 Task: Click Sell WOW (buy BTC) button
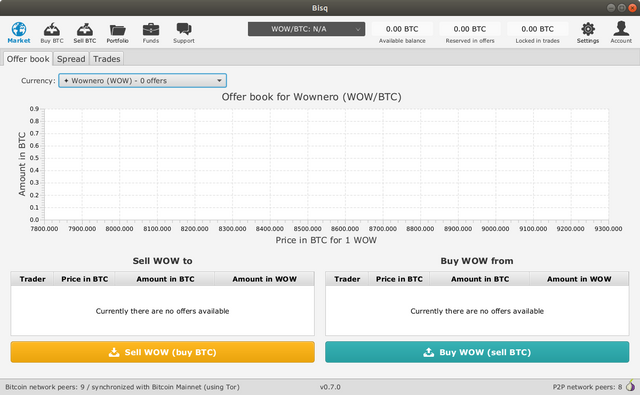162,352
